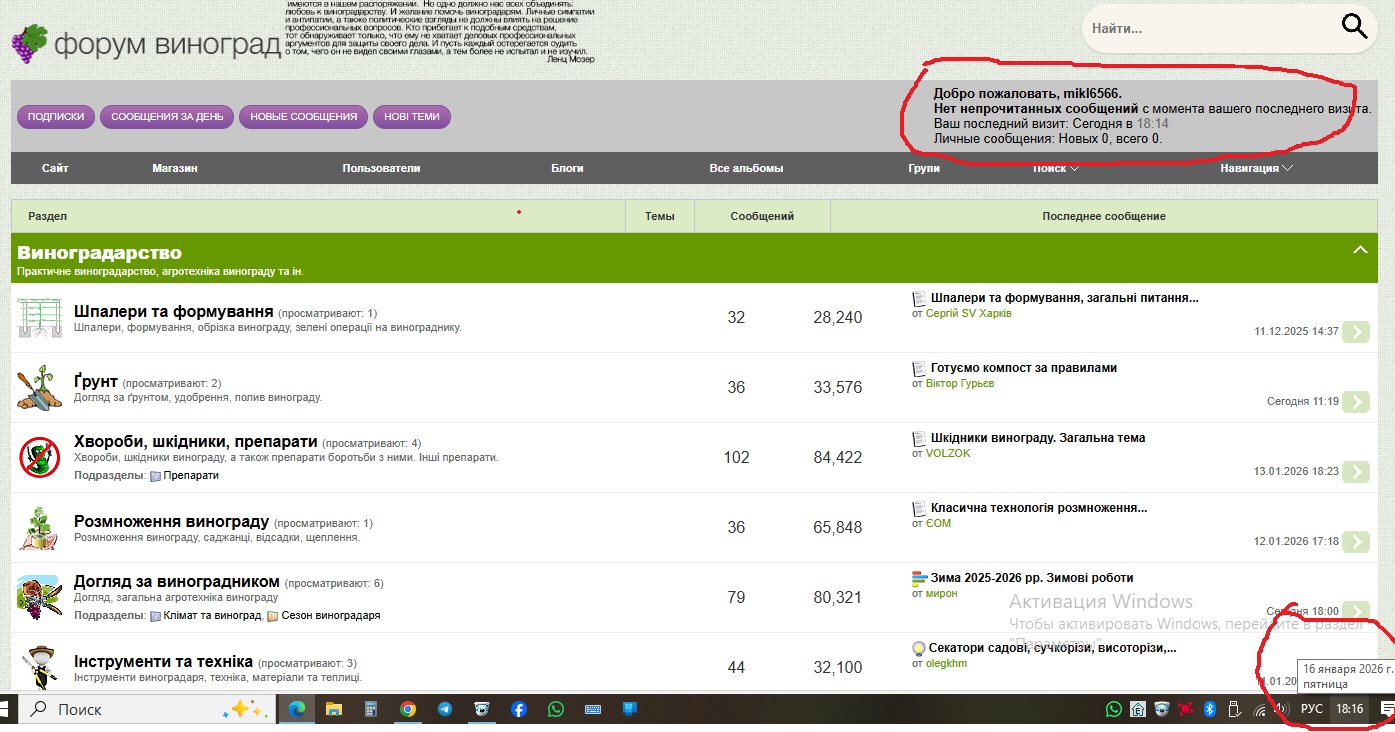Click the Хвороби, шкідники, препарати forum icon
The height and width of the screenshot is (732, 1395).
pyautogui.click(x=40, y=458)
